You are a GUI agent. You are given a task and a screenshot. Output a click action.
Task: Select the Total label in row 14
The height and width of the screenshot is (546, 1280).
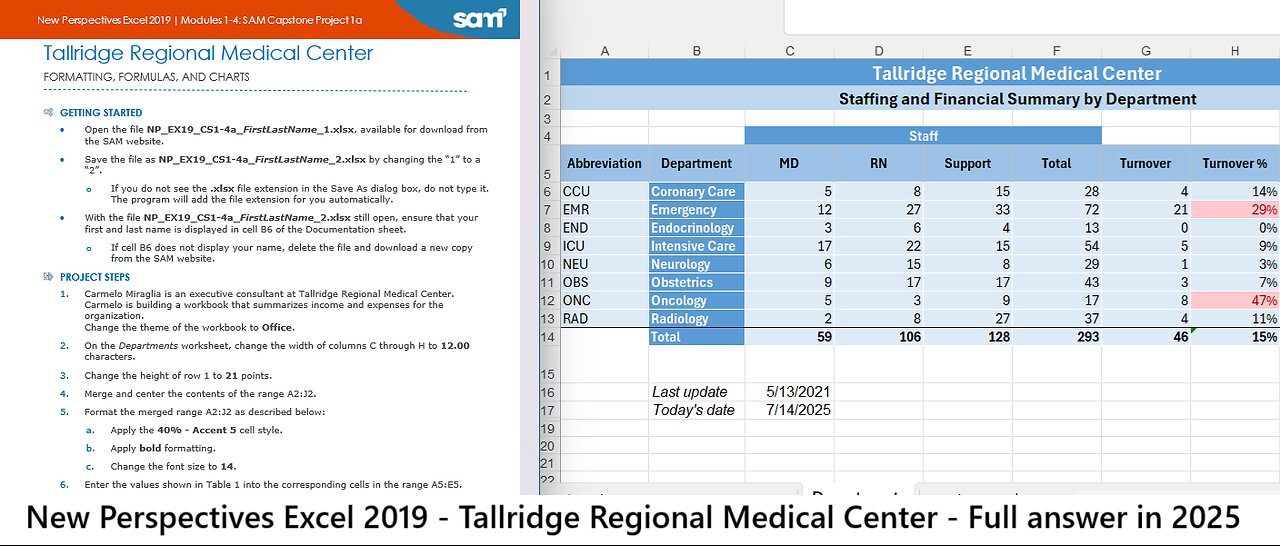696,337
